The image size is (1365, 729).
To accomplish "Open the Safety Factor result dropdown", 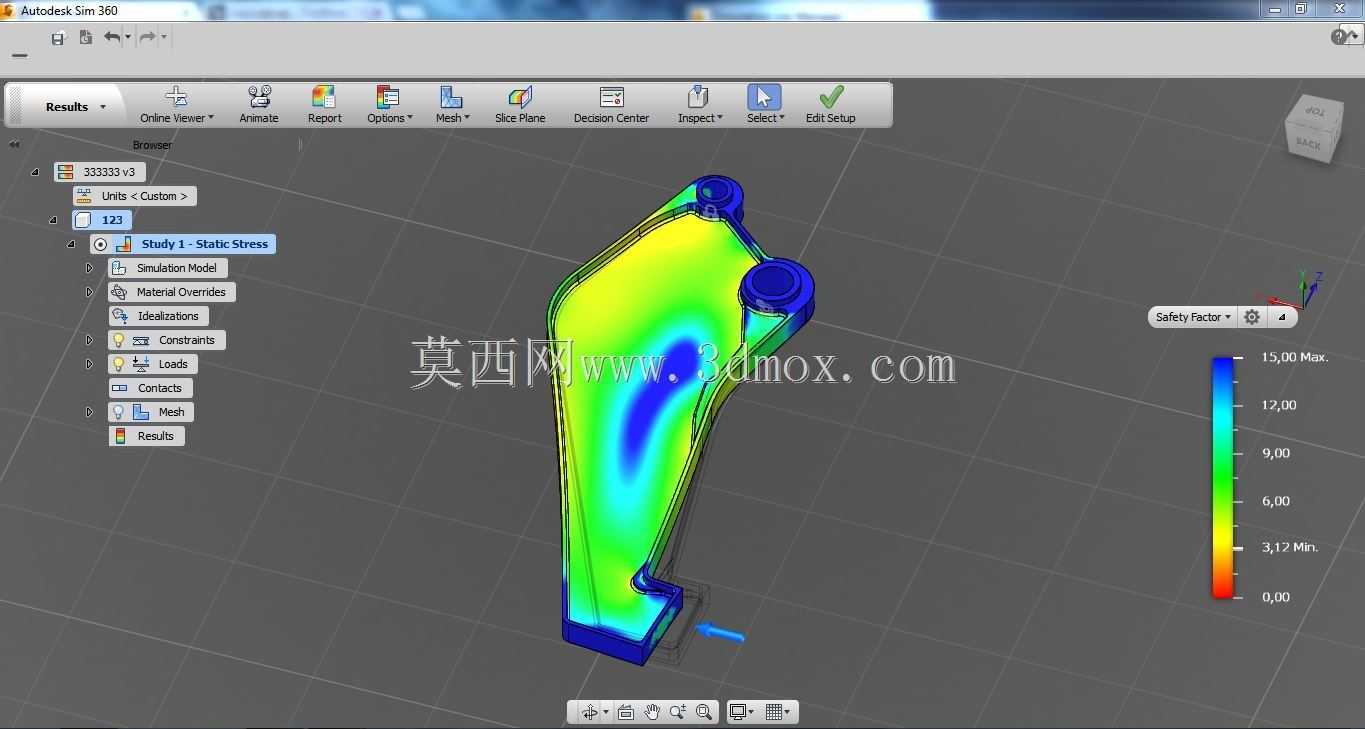I will [x=1193, y=317].
